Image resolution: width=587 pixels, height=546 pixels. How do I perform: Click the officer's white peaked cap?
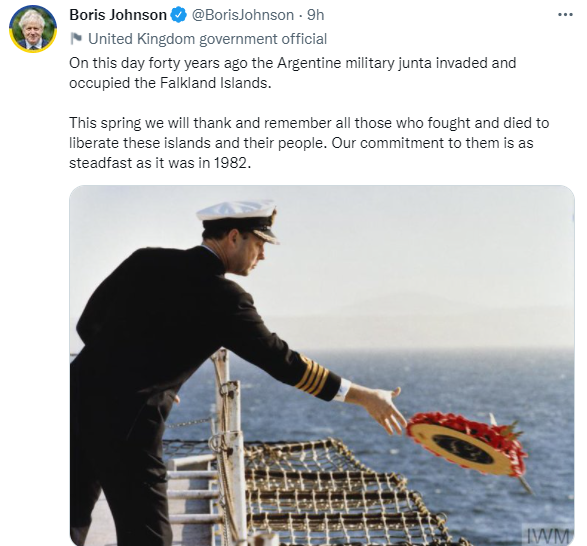(x=238, y=219)
